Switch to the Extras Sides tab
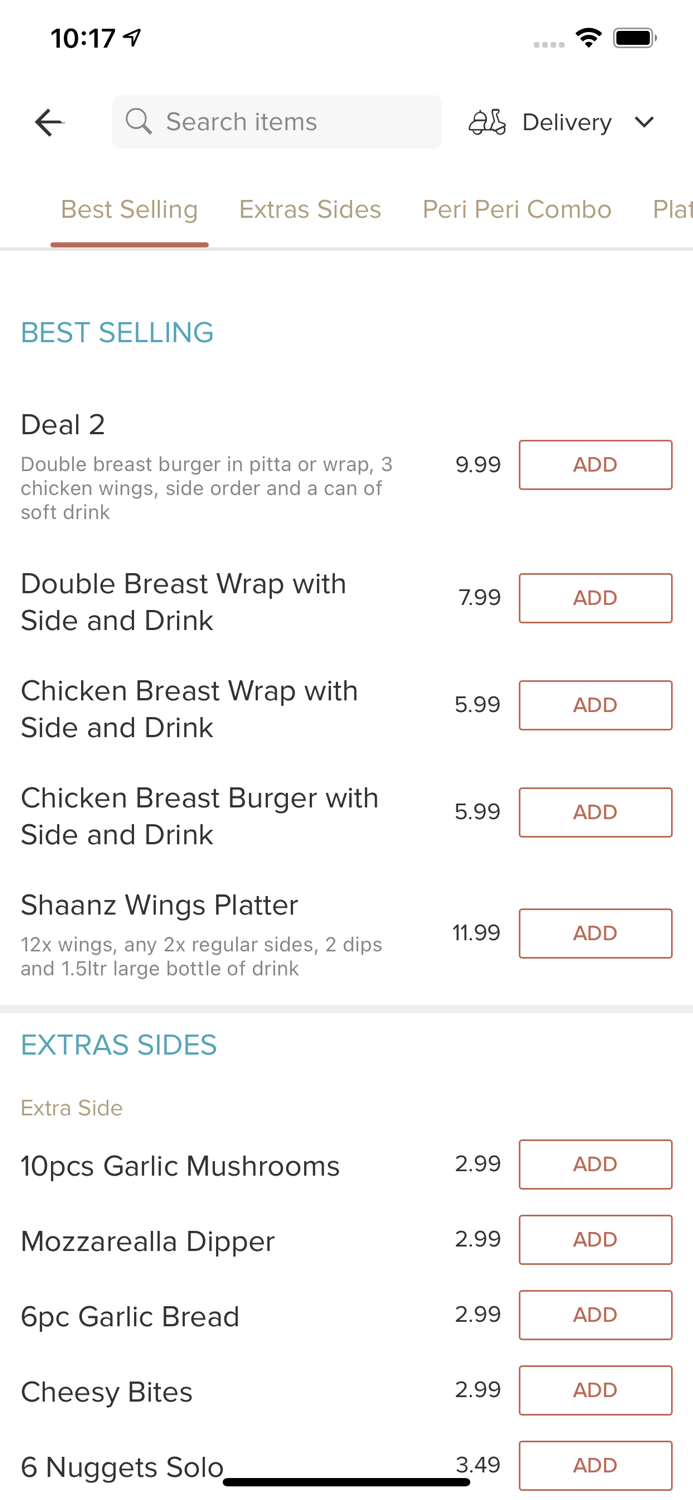This screenshot has width=693, height=1500. (310, 209)
